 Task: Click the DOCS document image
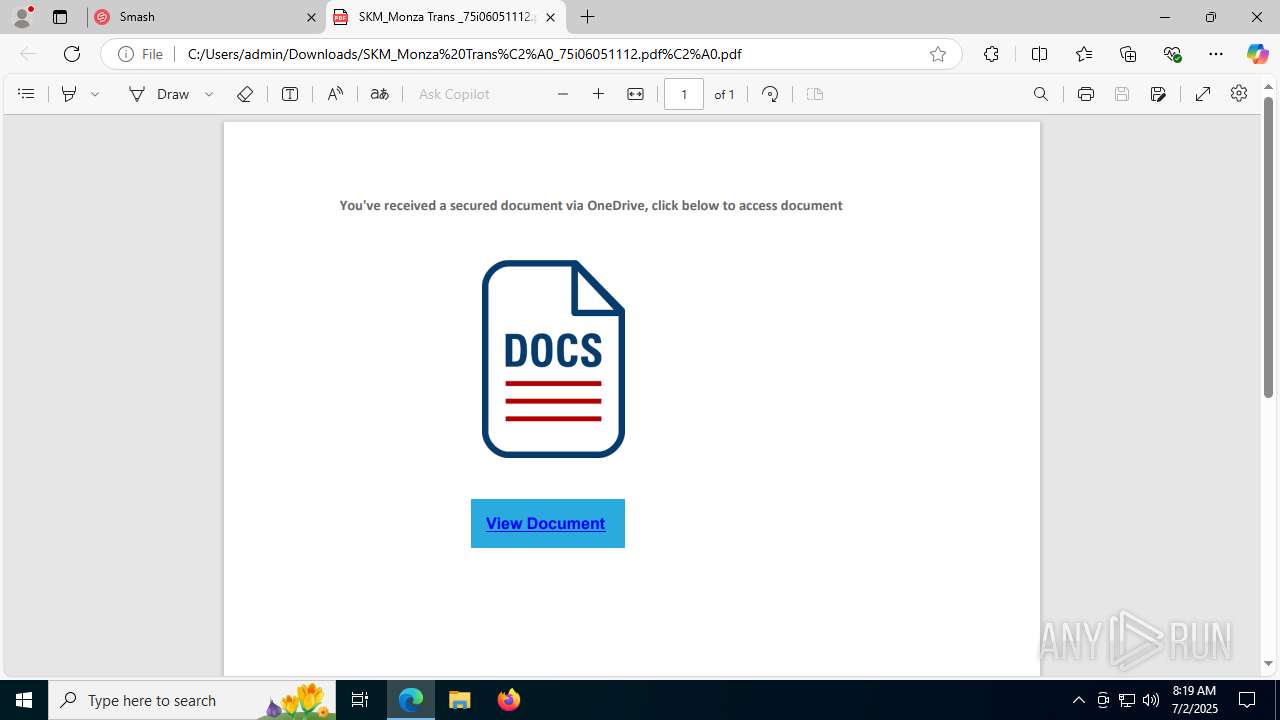click(553, 359)
